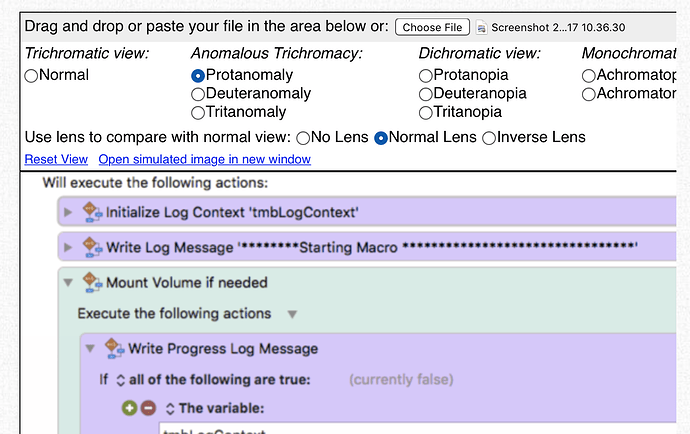
Task: Open simulated image in new window link
Action: pos(205,159)
